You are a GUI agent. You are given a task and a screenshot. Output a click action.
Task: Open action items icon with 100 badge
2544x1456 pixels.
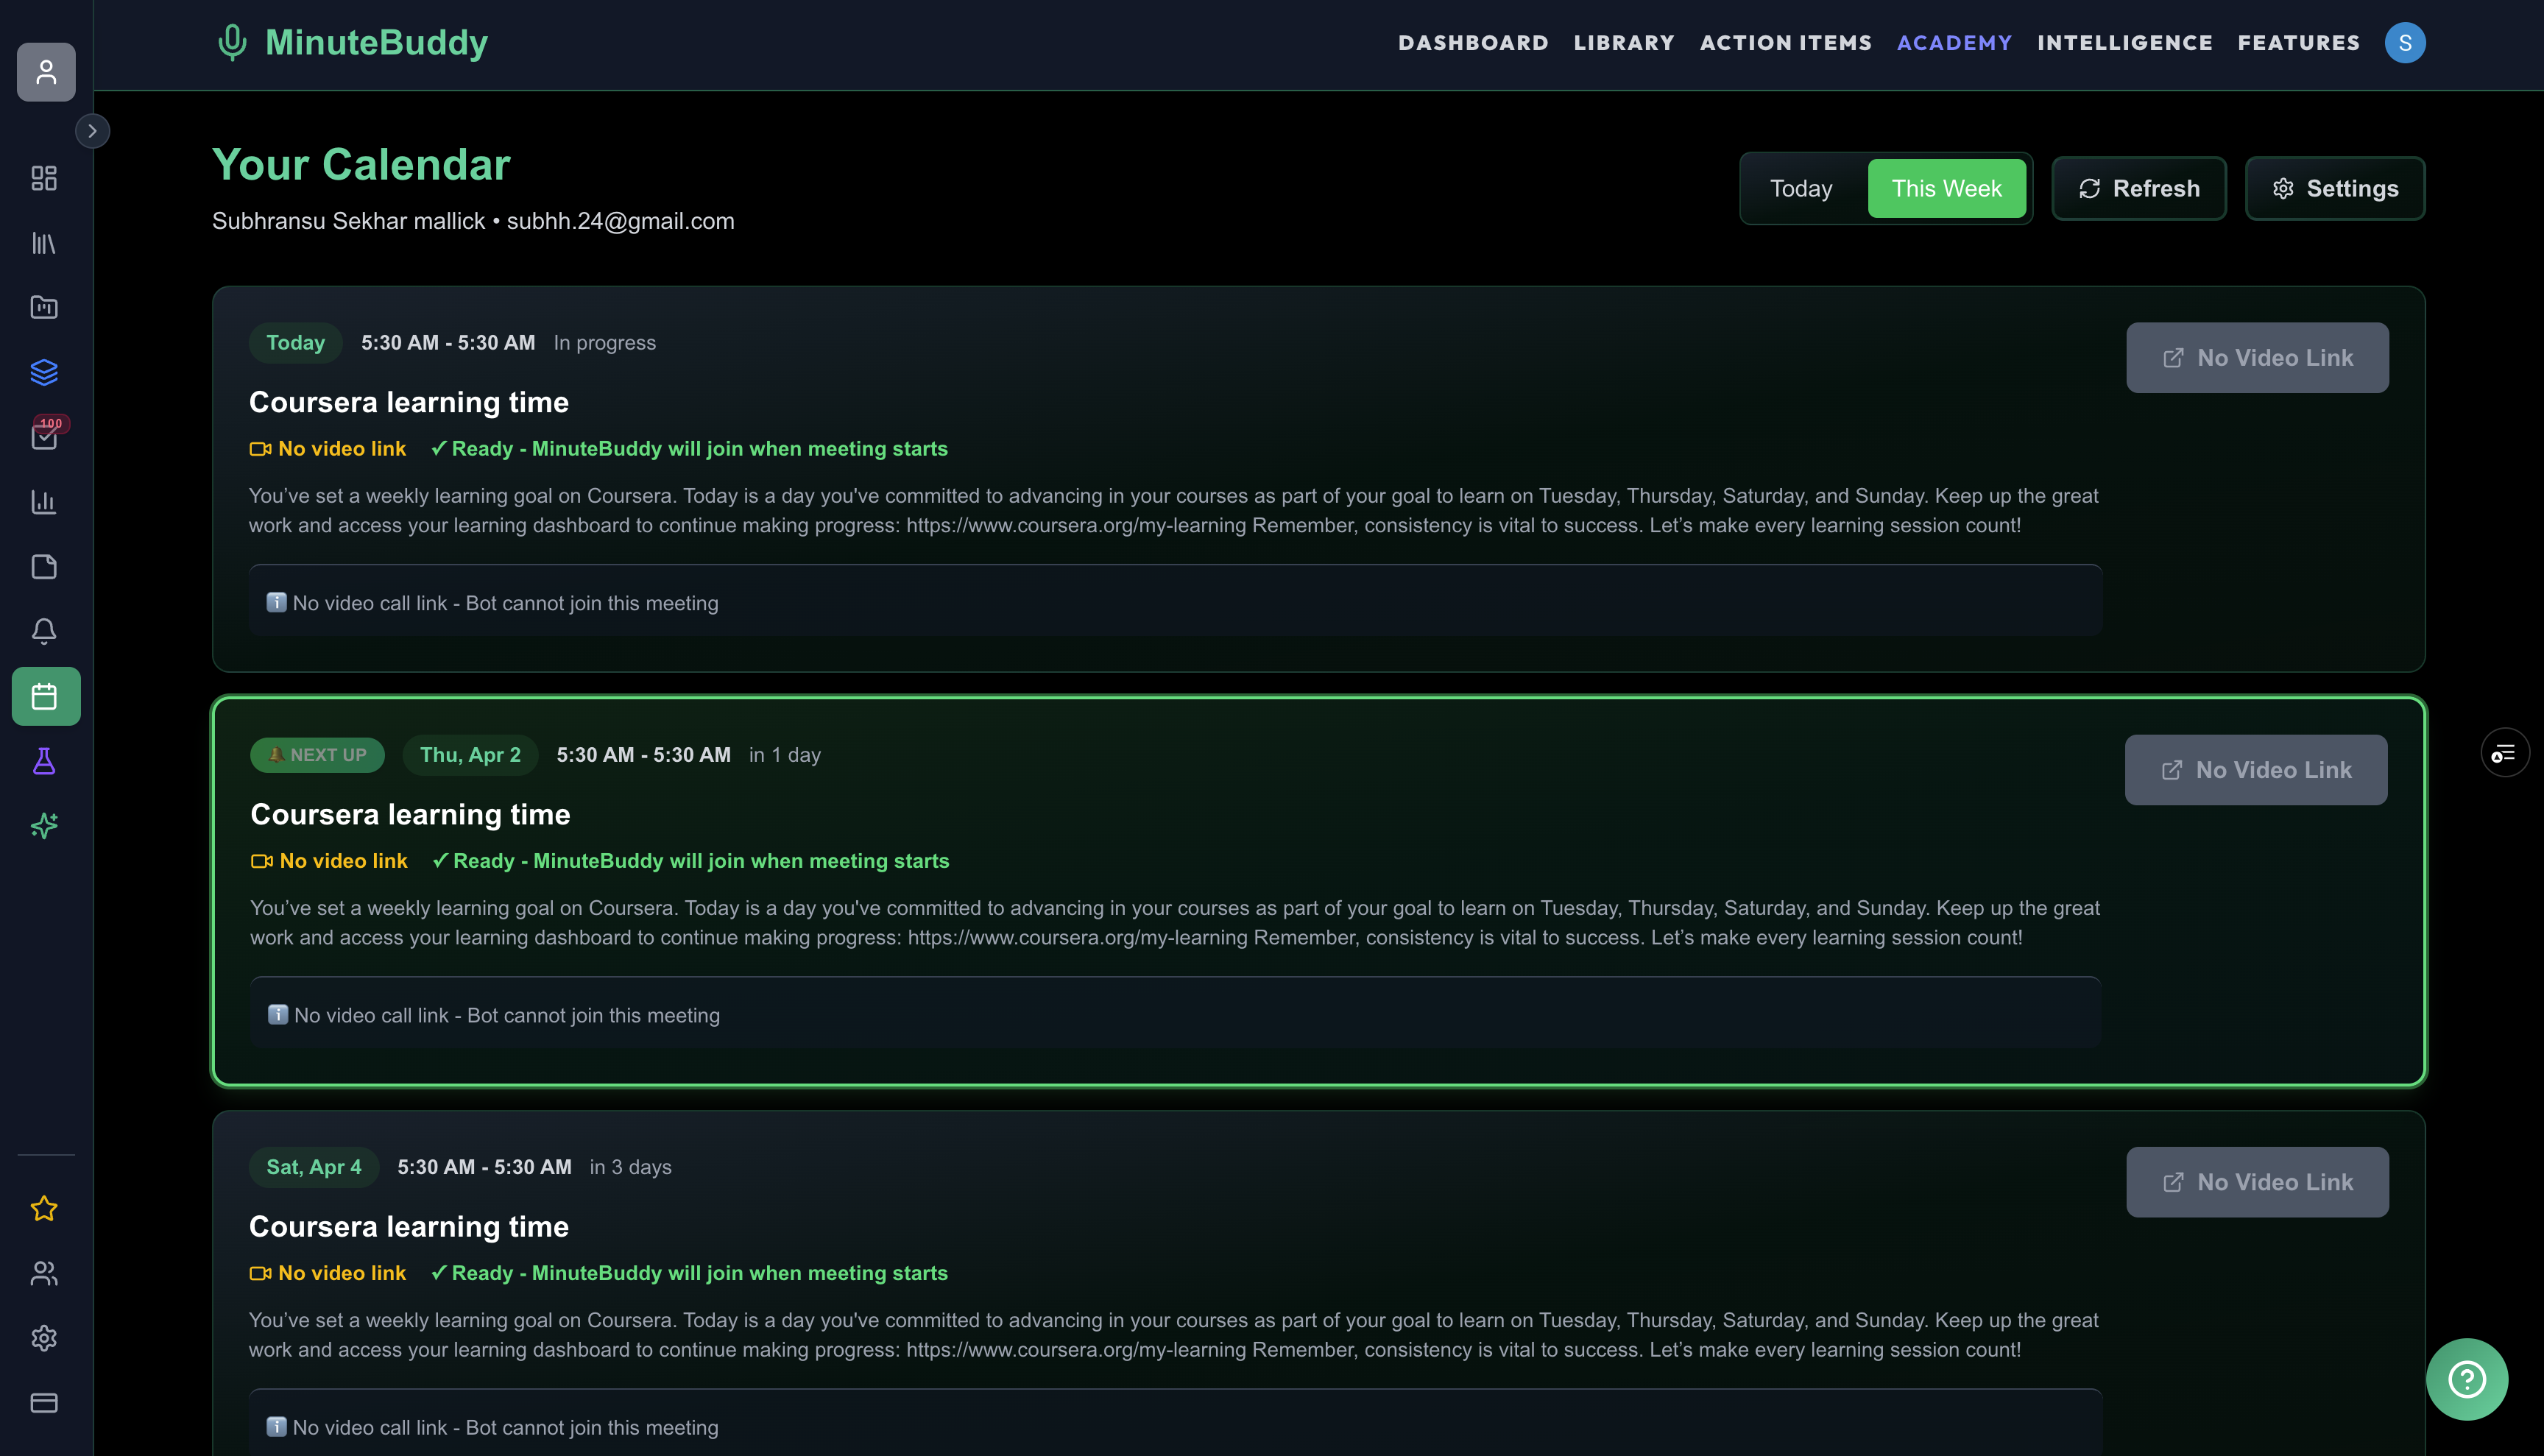[44, 436]
